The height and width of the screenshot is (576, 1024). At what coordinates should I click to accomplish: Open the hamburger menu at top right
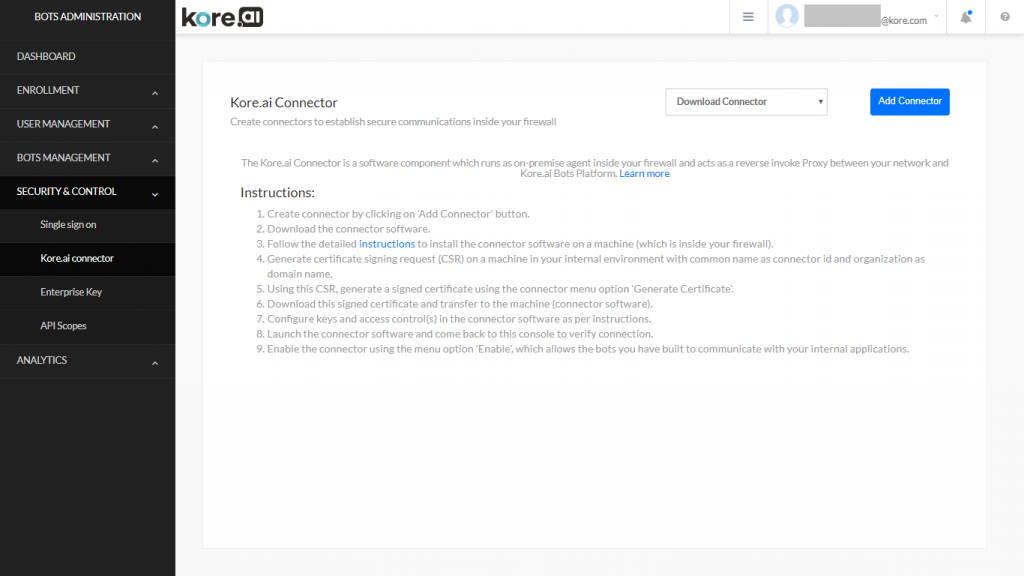(x=747, y=16)
